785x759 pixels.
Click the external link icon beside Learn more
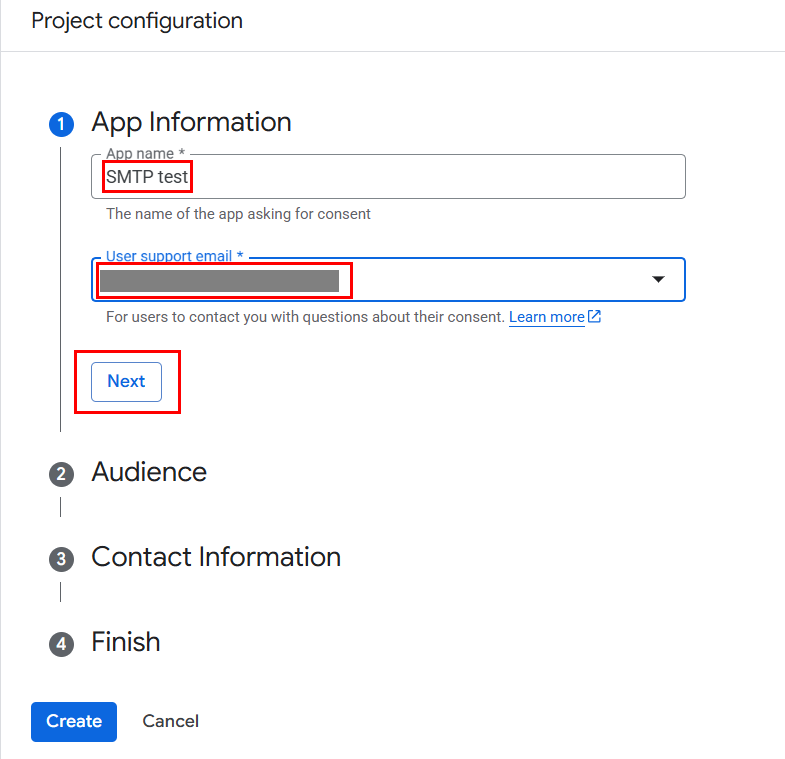pyautogui.click(x=594, y=316)
